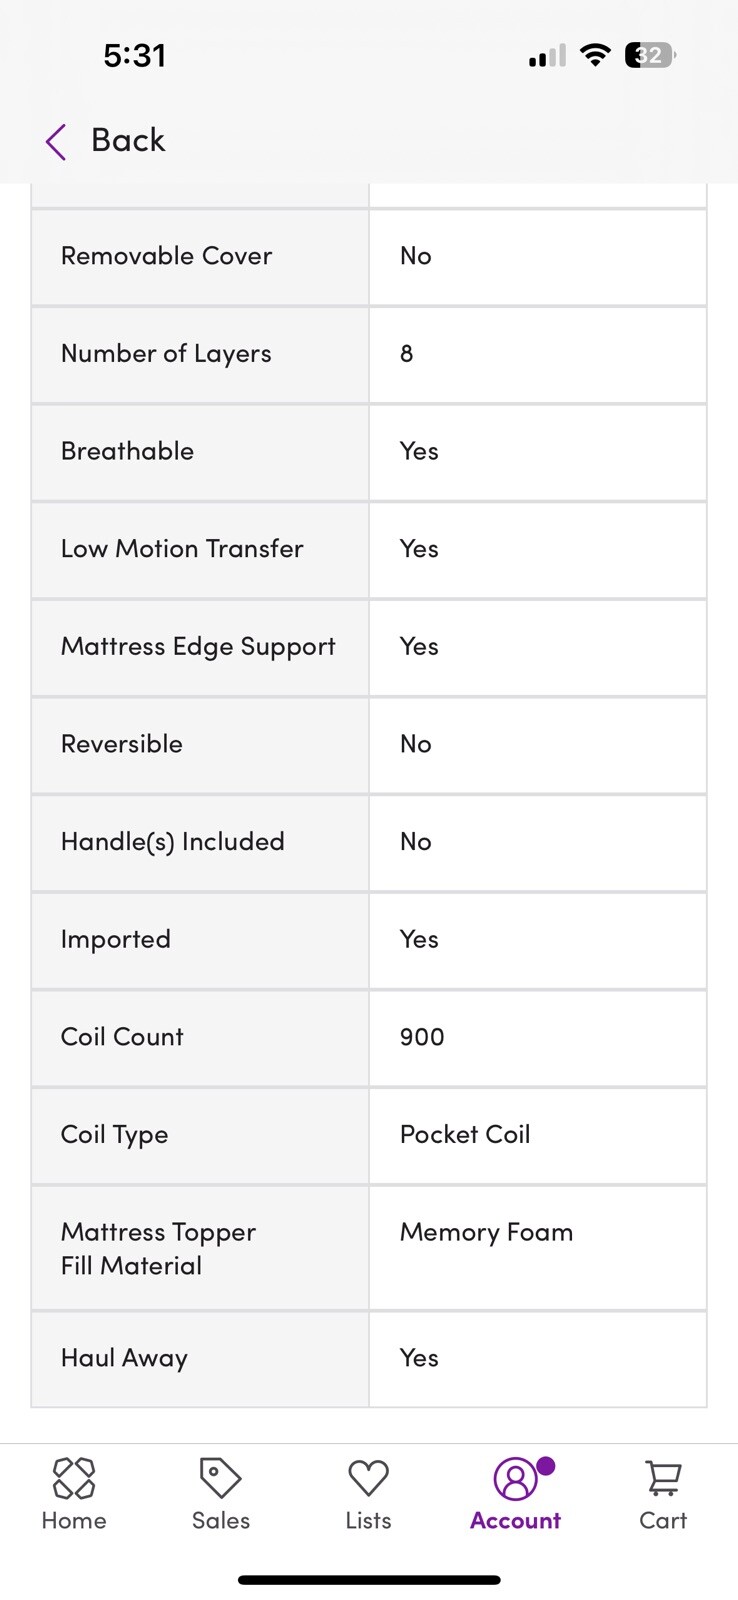Viewport: 738px width, 1600px height.
Task: Select the Coil Count row label
Action: click(122, 1037)
